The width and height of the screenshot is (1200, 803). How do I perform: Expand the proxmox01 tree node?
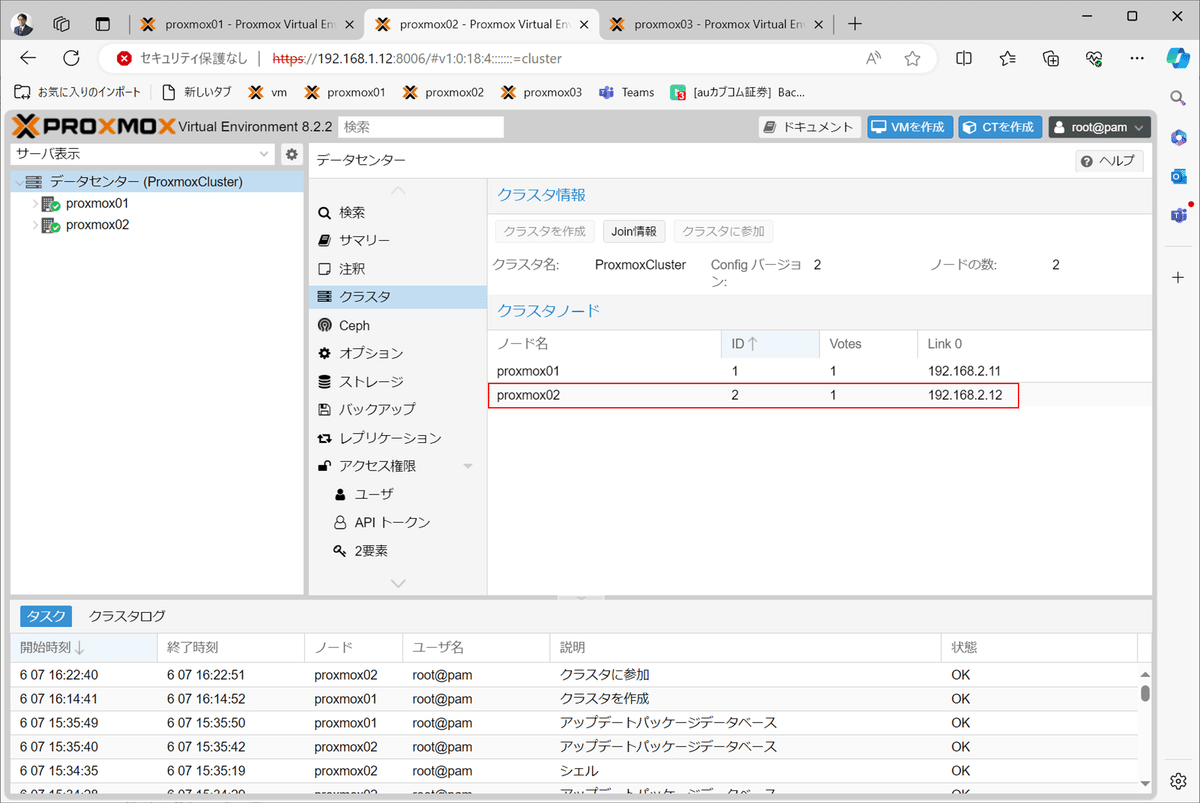(35, 204)
